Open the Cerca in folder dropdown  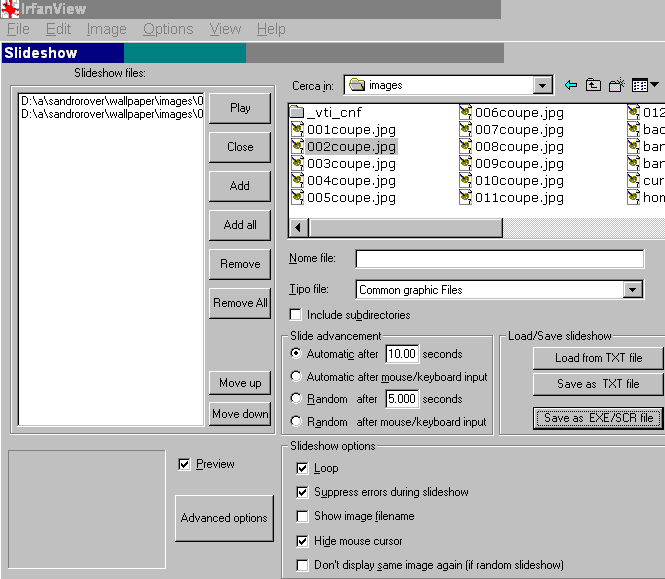pos(542,85)
